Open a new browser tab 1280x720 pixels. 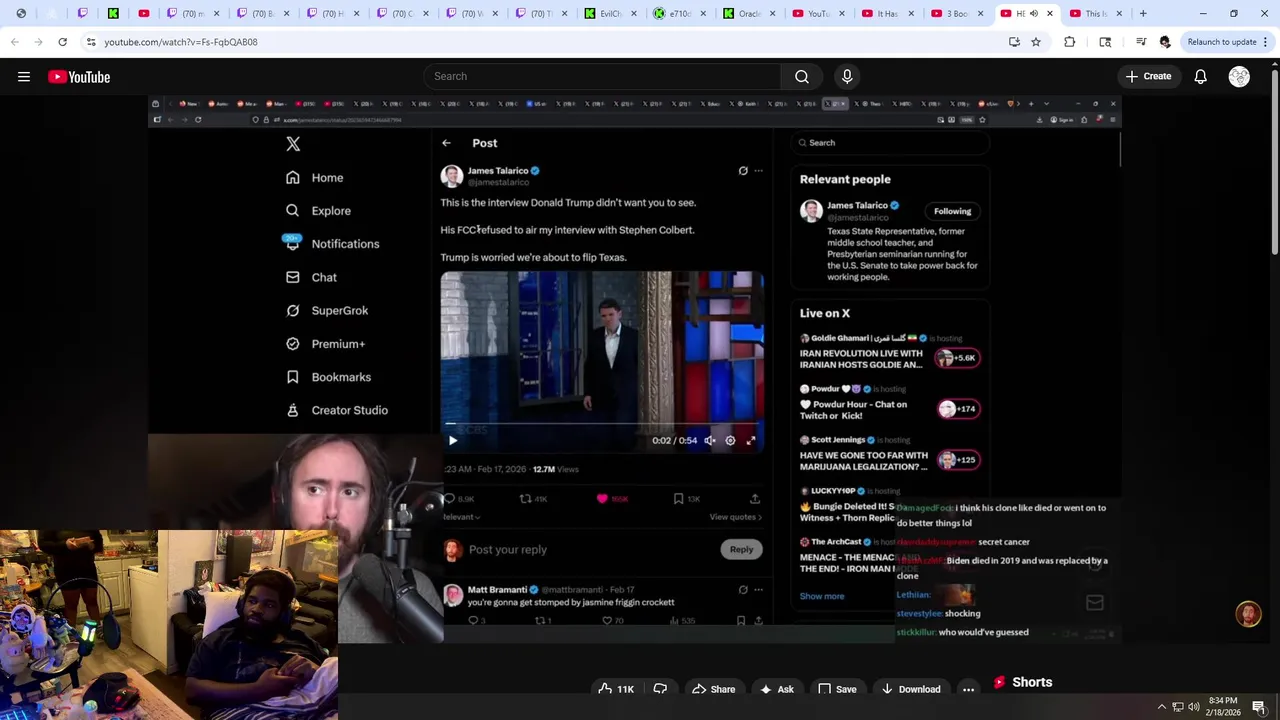click(1142, 13)
